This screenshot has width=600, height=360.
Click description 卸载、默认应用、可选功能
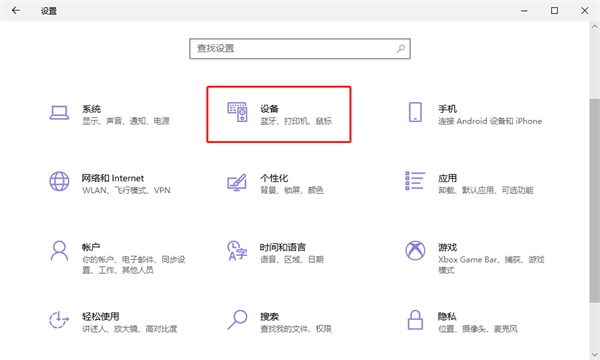[x=486, y=191]
